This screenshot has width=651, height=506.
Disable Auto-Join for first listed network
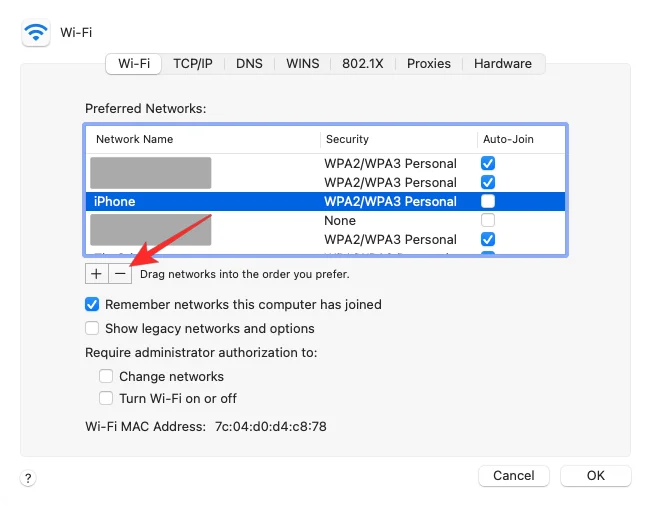click(x=488, y=163)
